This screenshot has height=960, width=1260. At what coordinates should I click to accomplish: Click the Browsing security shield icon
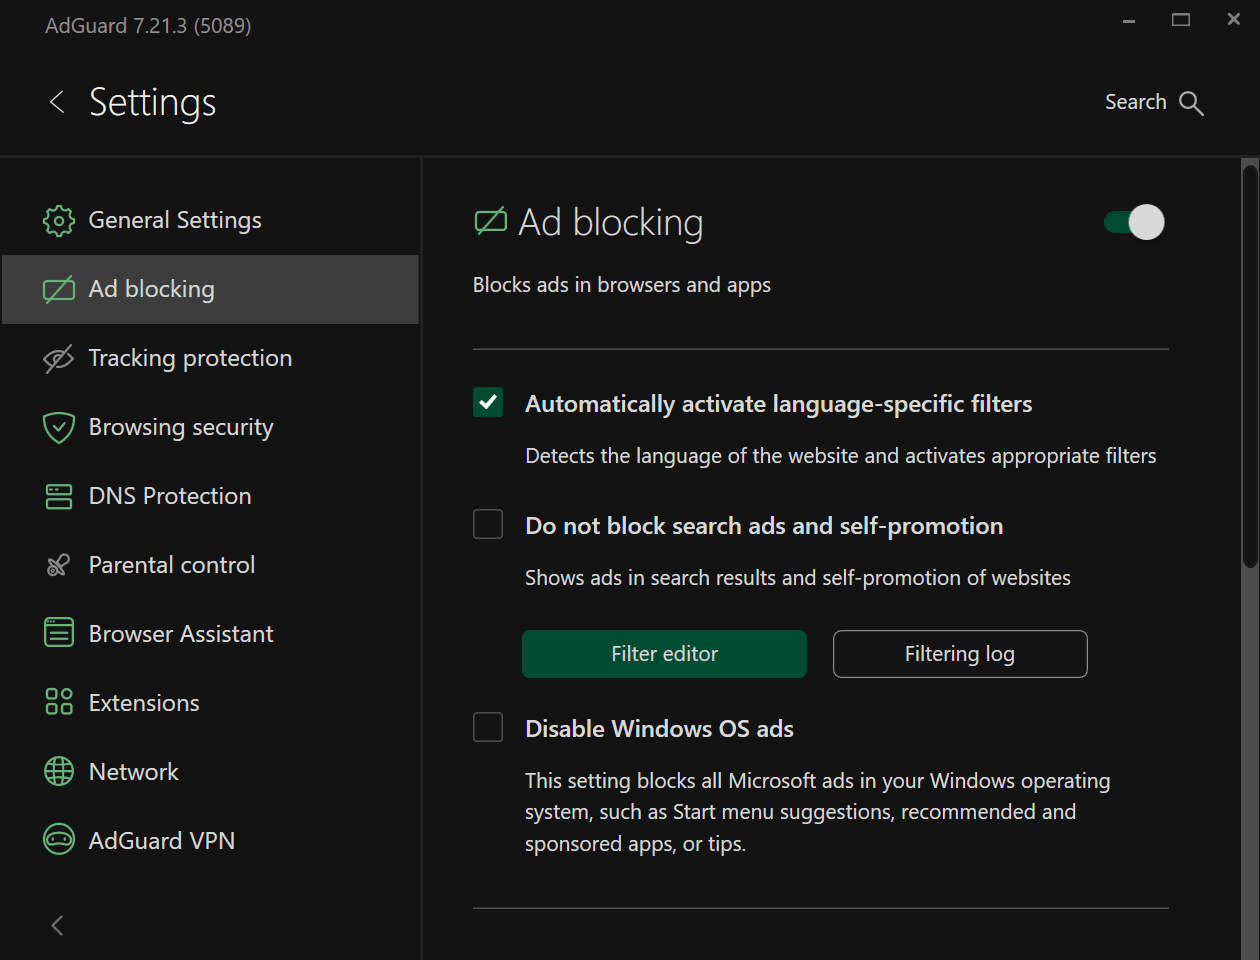coord(59,428)
